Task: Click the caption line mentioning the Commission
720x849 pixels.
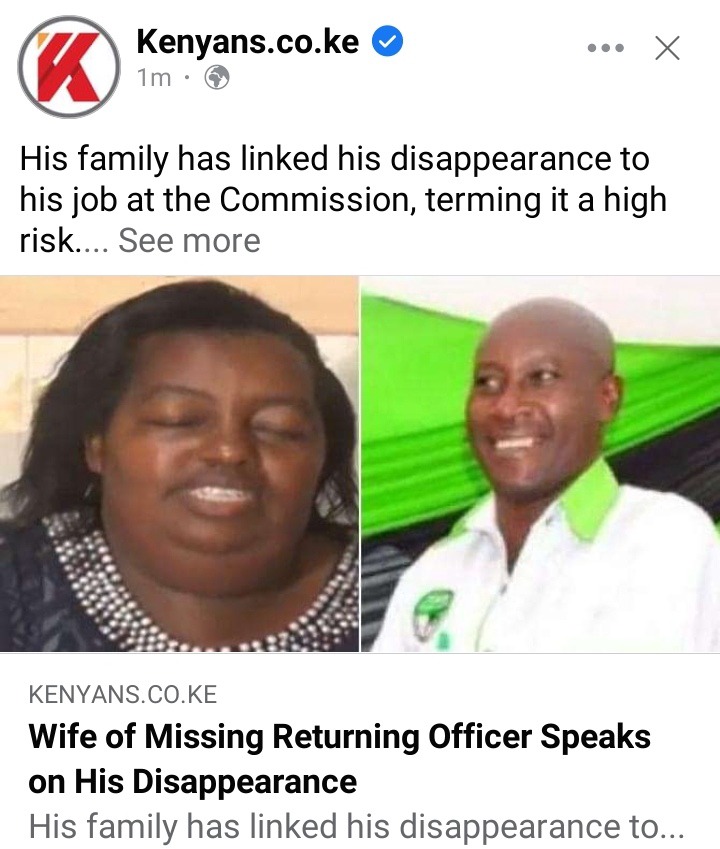Action: pos(343,200)
